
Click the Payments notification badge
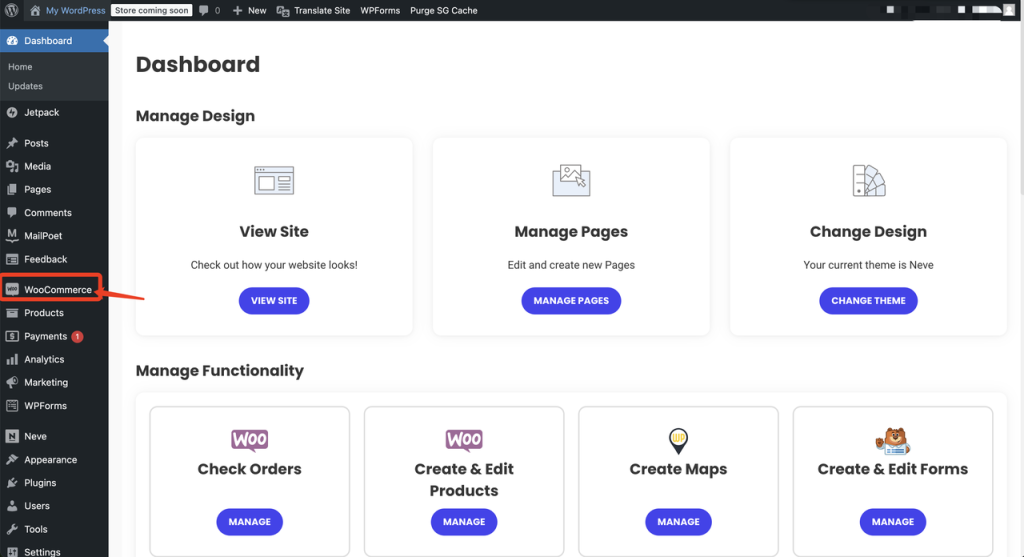tap(77, 337)
